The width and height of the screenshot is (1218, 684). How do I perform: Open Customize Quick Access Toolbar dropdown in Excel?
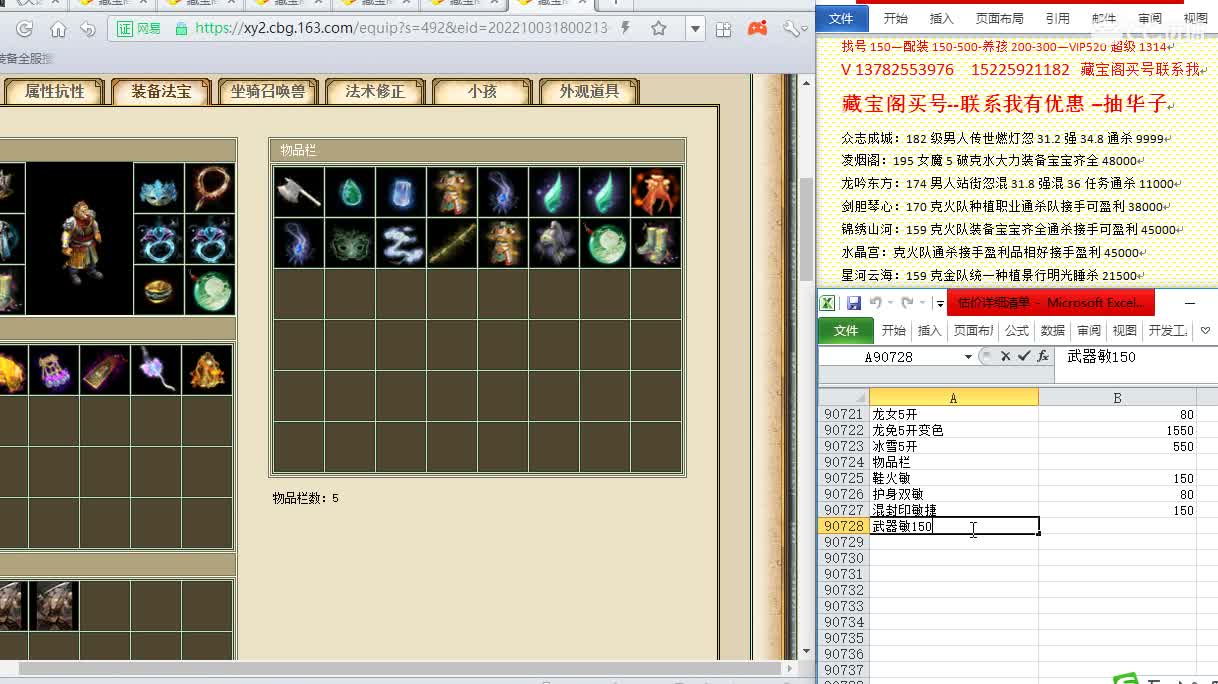click(x=940, y=303)
